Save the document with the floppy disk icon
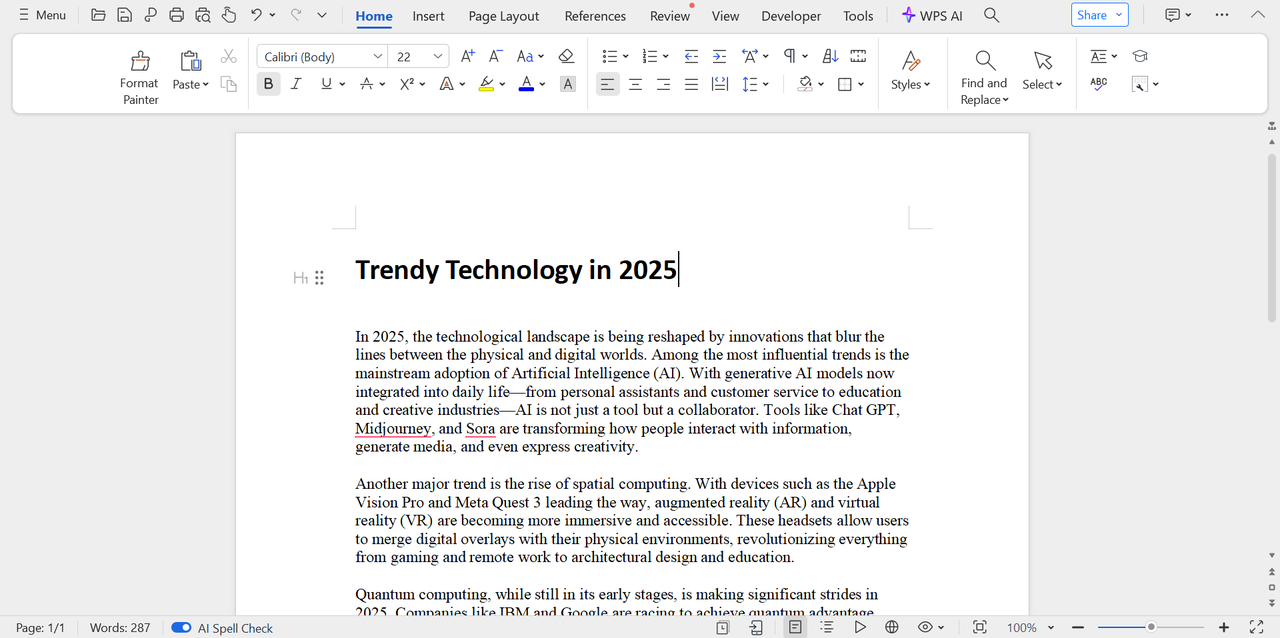 coord(124,15)
